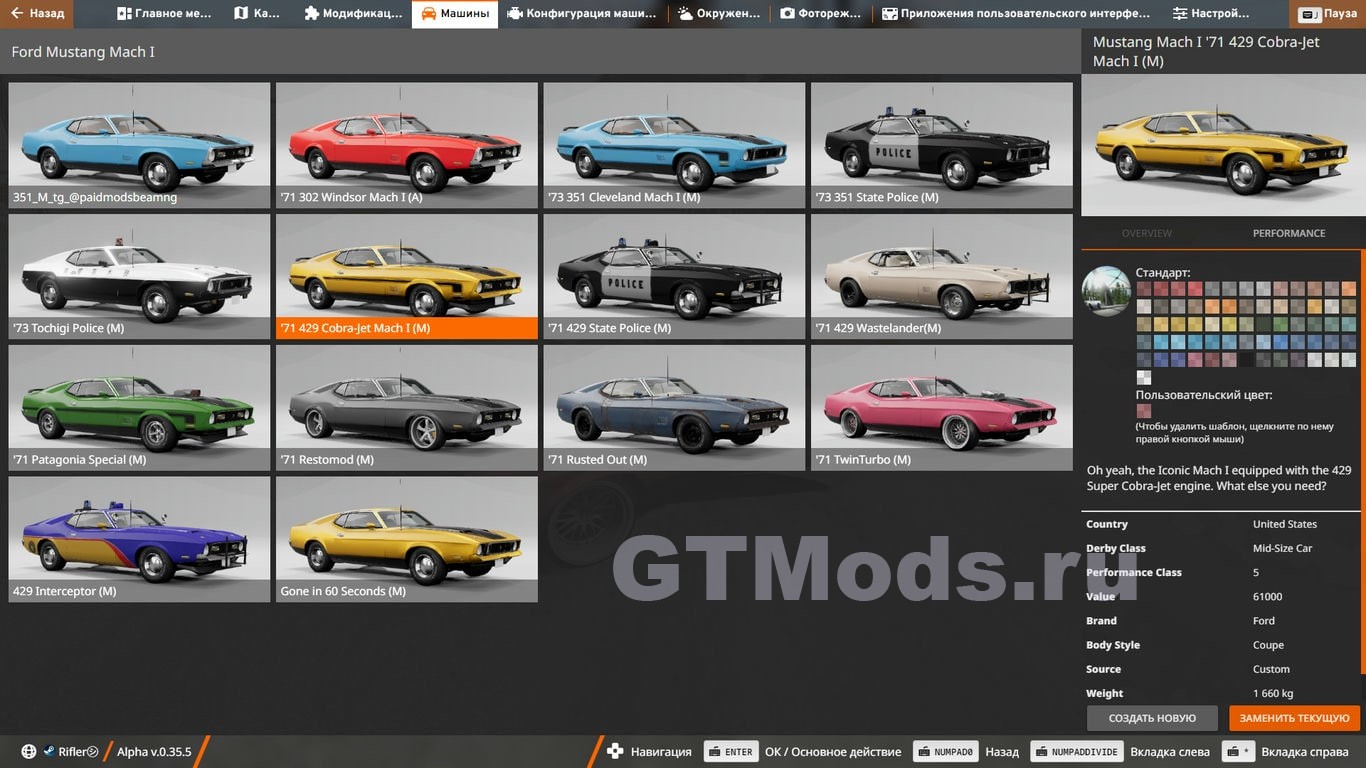The height and width of the screenshot is (768, 1366).
Task: Pick the '71 302 Windsor Mach I (A)
Action: coord(407,145)
